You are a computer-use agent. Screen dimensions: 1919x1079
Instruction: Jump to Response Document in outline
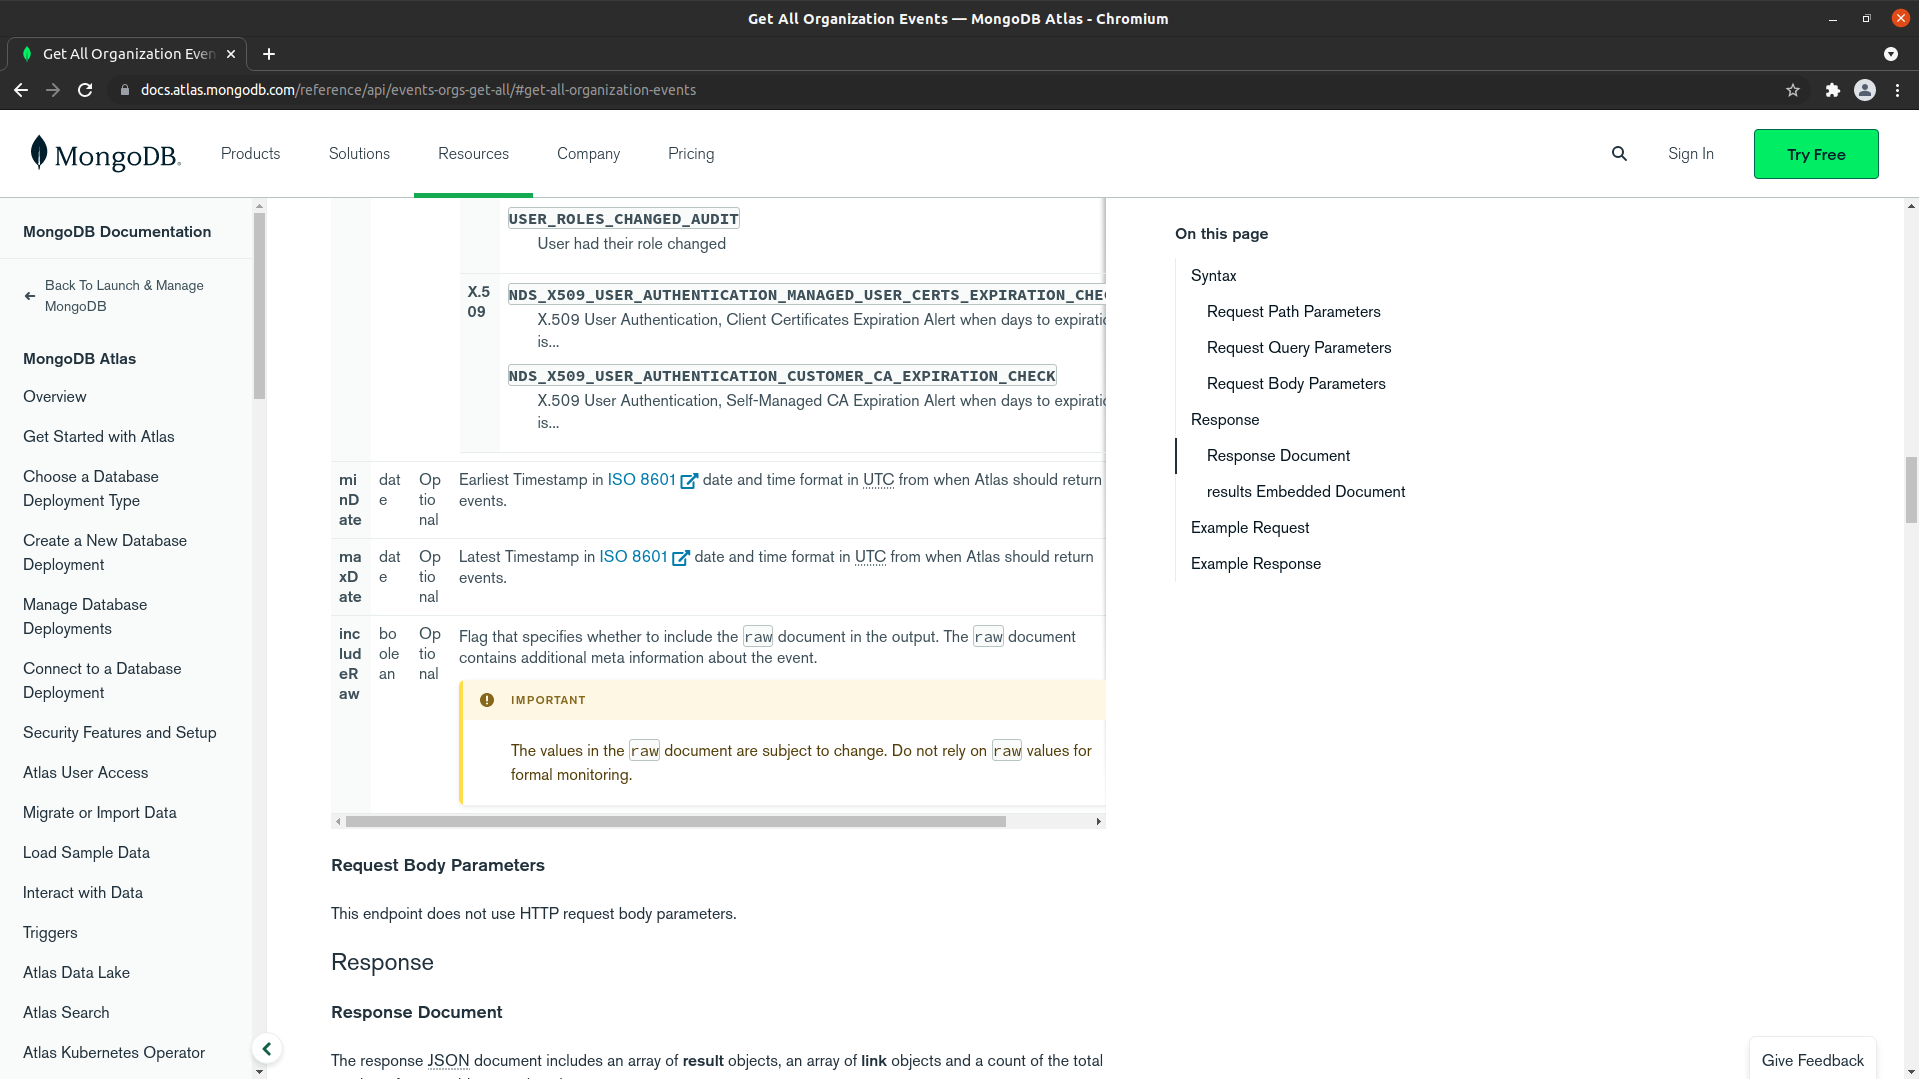pos(1278,456)
